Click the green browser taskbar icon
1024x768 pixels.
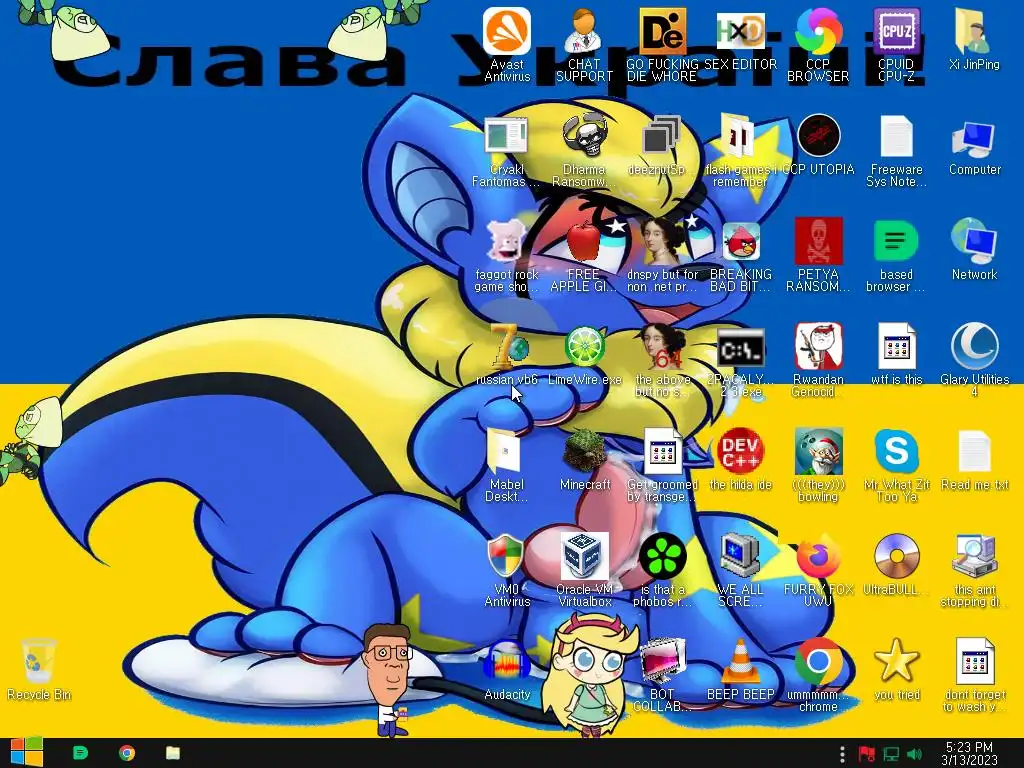point(80,753)
